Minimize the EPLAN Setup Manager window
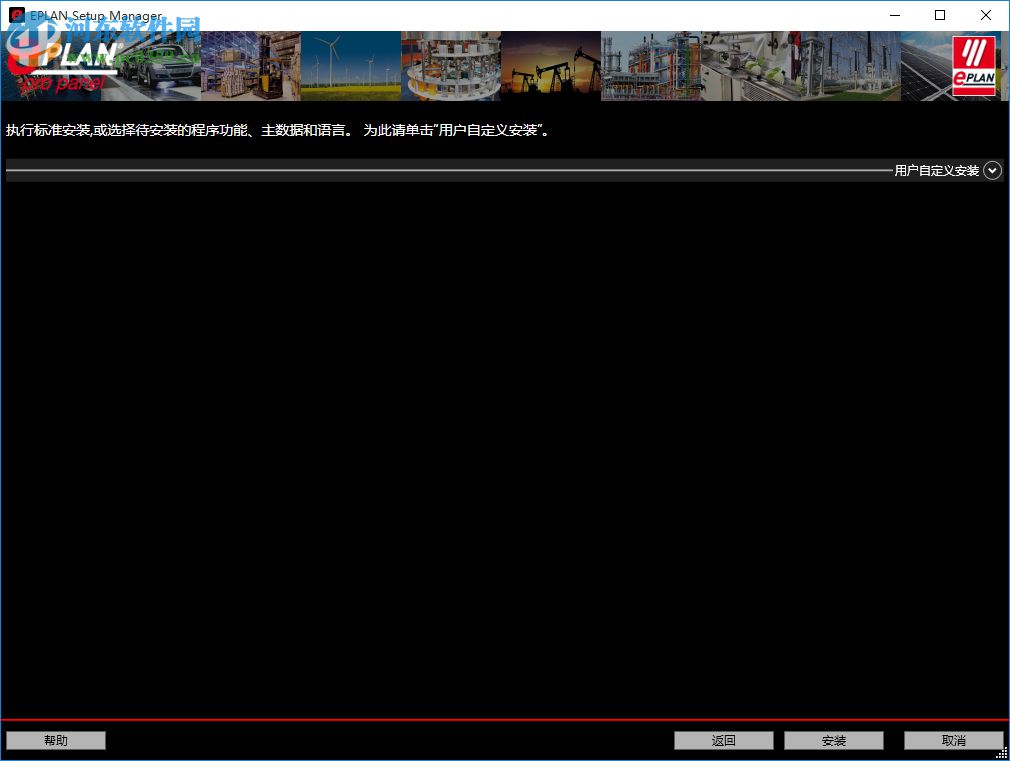The height and width of the screenshot is (761, 1010). coord(895,15)
